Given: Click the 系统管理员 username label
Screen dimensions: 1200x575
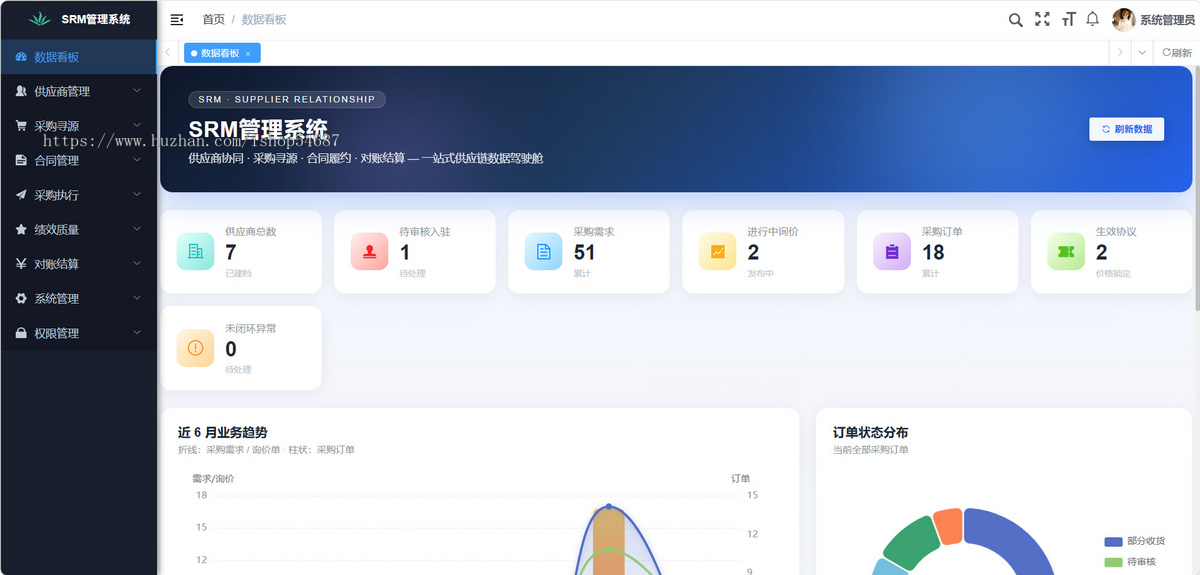Looking at the screenshot, I should (x=1167, y=19).
